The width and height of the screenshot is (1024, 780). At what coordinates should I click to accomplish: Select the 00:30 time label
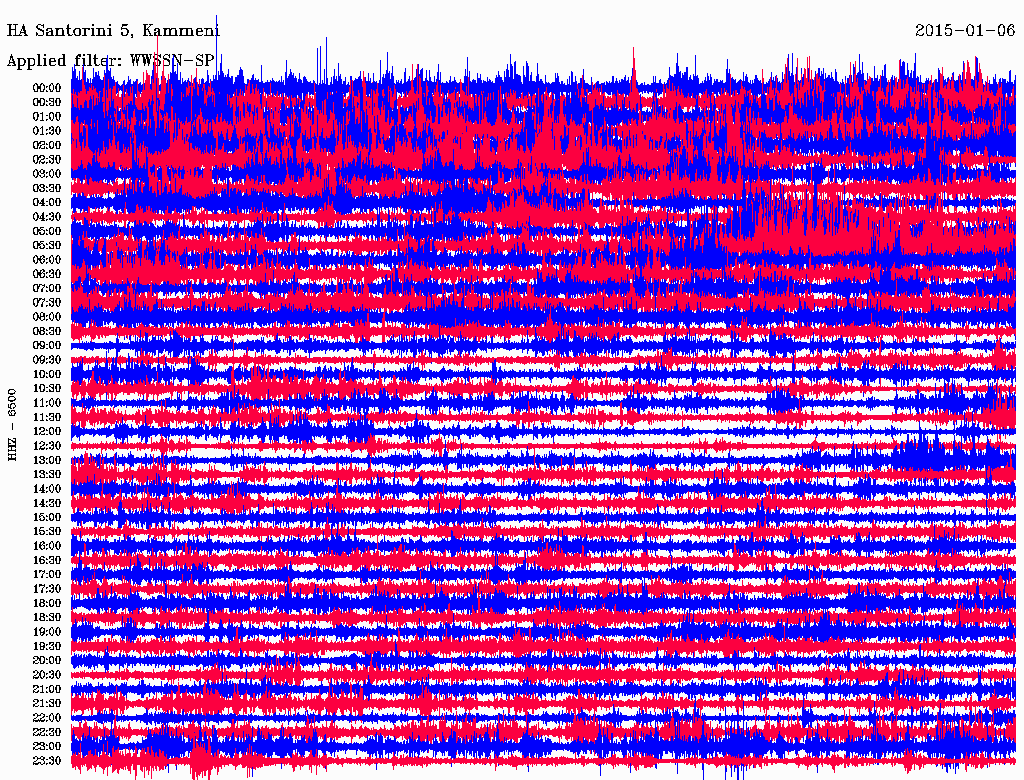point(47,103)
